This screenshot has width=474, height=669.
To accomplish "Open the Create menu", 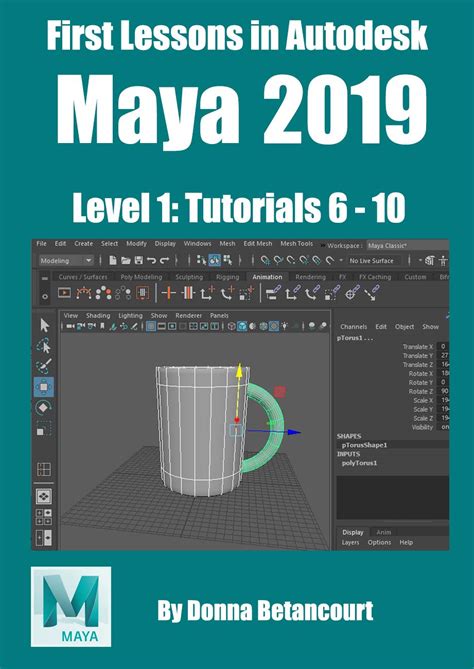I will 84,244.
